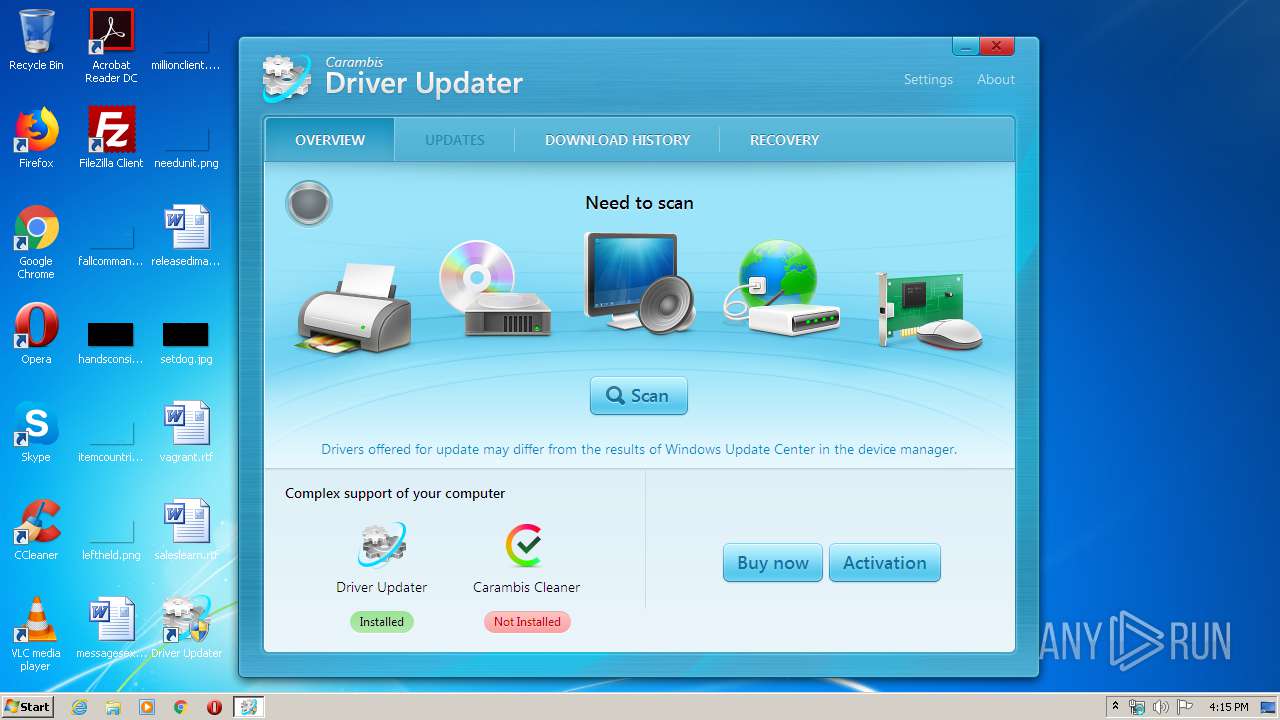
Task: Switch to the Recovery tab
Action: [x=784, y=140]
